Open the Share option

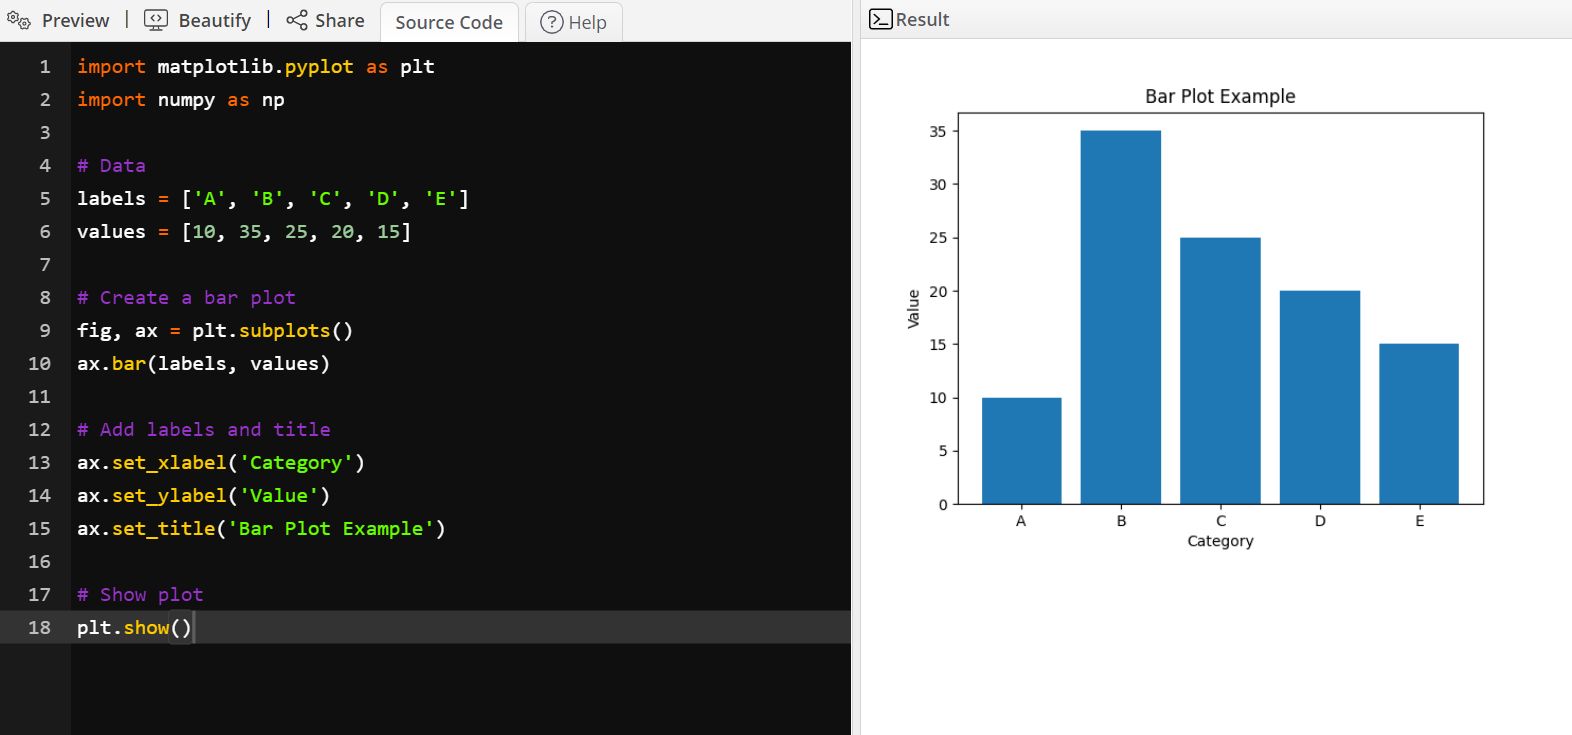340,20
